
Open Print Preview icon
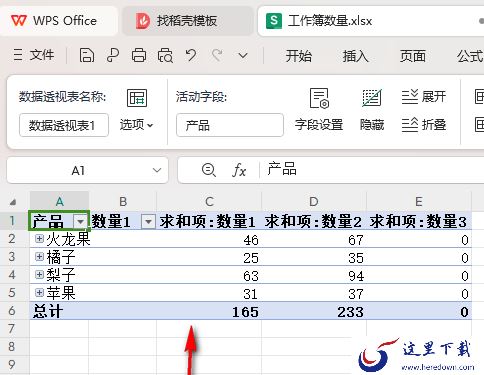[x=165, y=55]
